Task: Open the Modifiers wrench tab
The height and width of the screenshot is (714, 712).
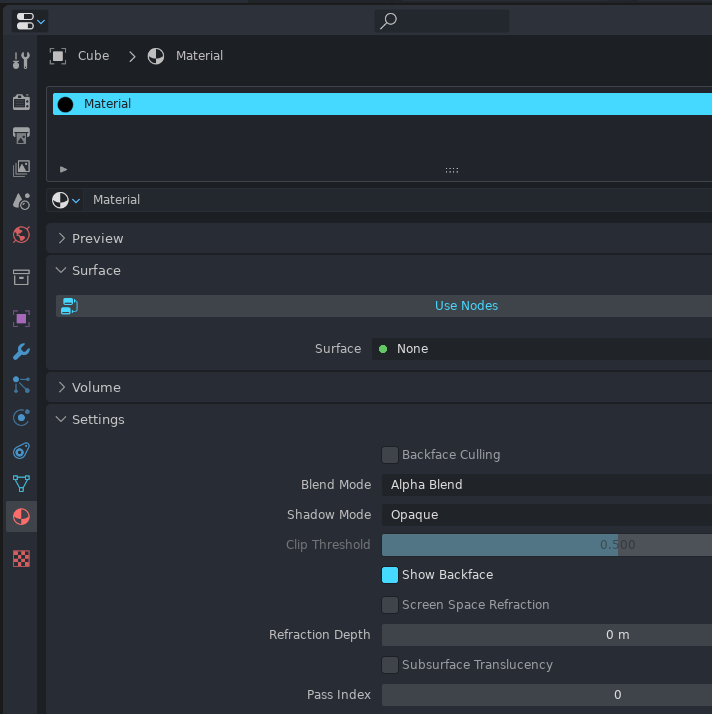Action: [x=21, y=352]
